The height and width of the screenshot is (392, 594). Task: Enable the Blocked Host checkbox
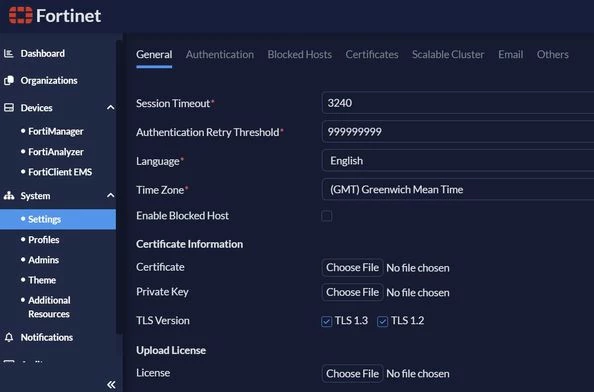pos(327,216)
